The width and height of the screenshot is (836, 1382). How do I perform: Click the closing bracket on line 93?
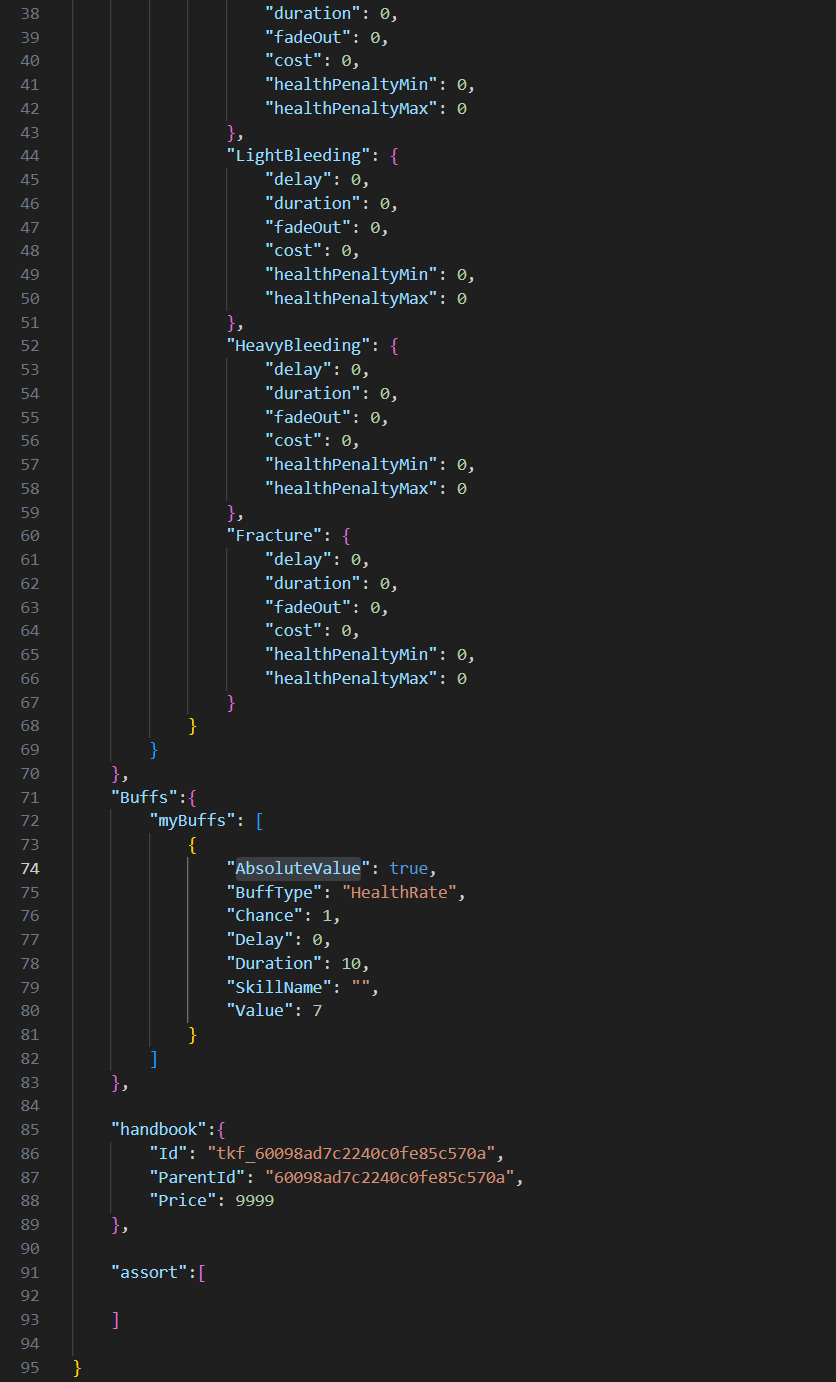click(115, 1320)
